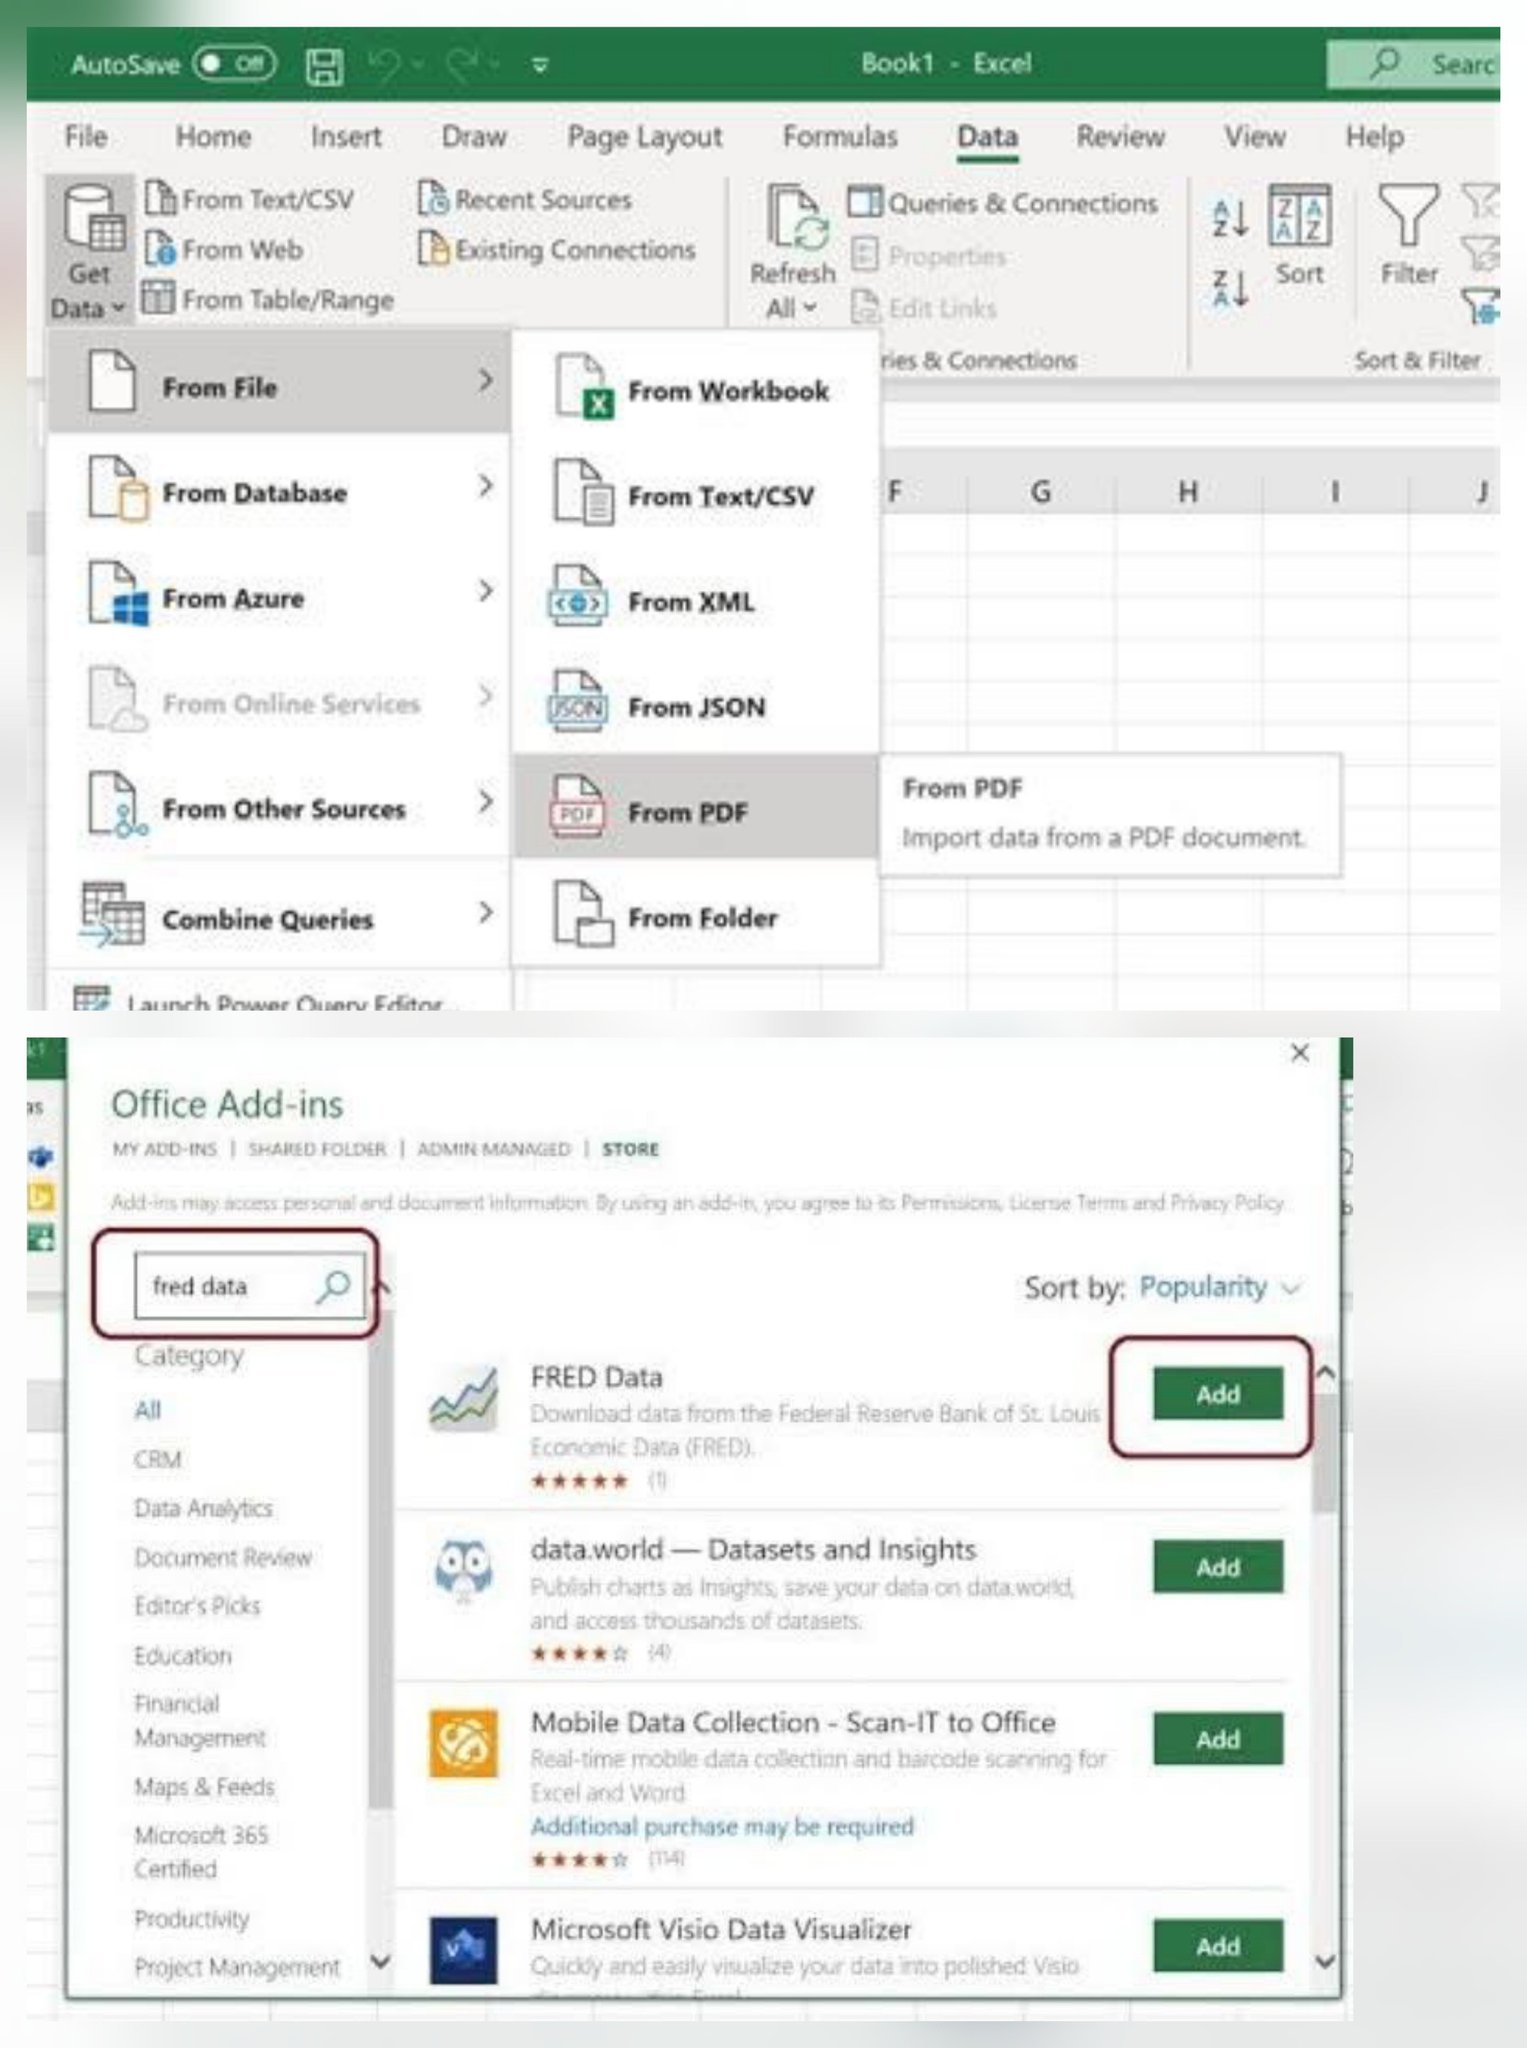
Task: Open the Sort by Popularity dropdown
Action: tap(1220, 1287)
